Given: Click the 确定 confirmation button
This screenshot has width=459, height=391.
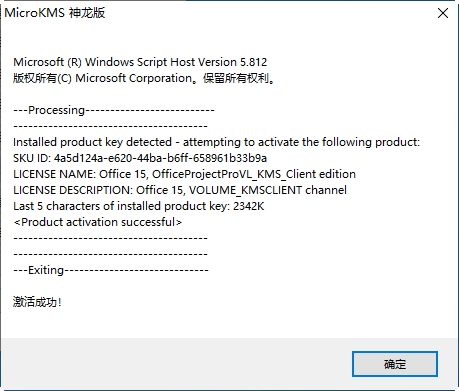Looking at the screenshot, I should point(395,364).
